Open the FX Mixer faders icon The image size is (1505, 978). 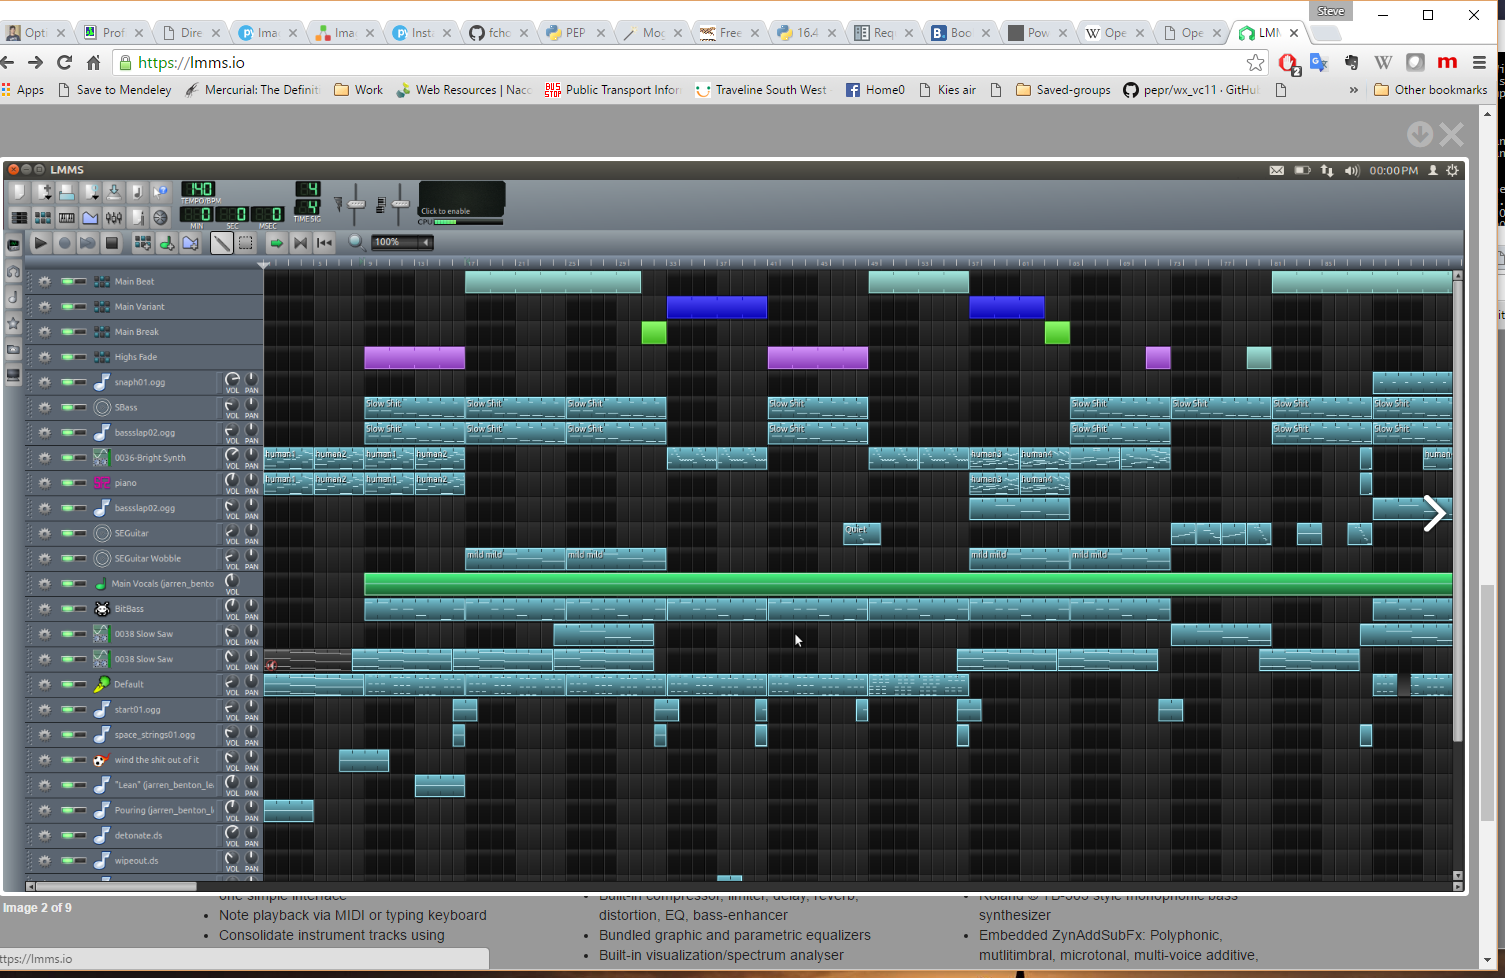coord(114,217)
